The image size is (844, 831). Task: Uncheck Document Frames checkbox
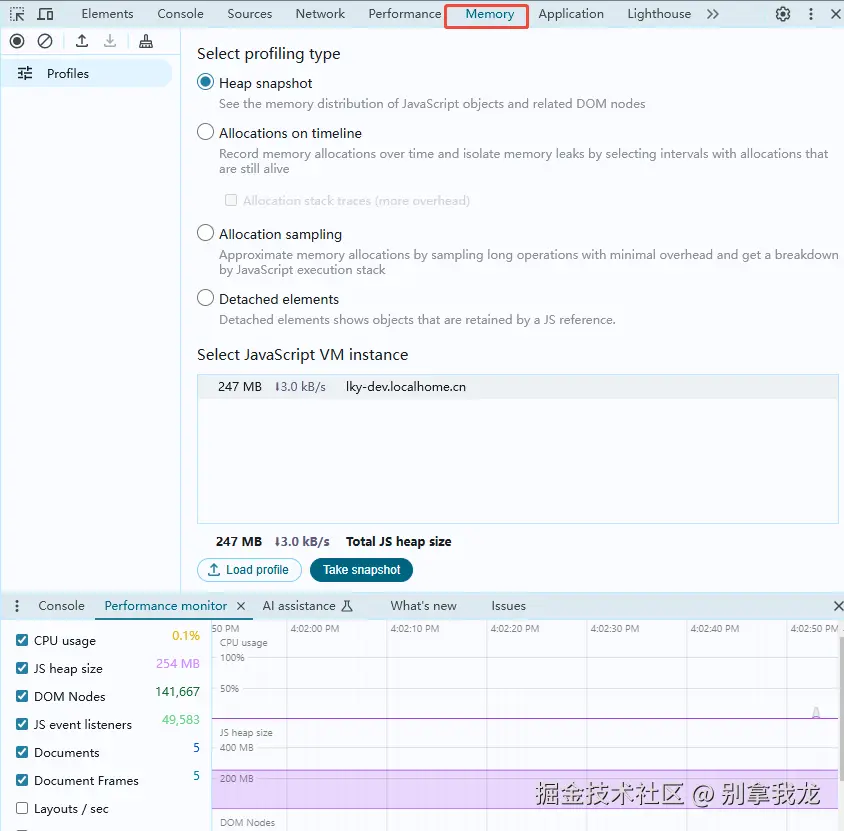tap(22, 780)
